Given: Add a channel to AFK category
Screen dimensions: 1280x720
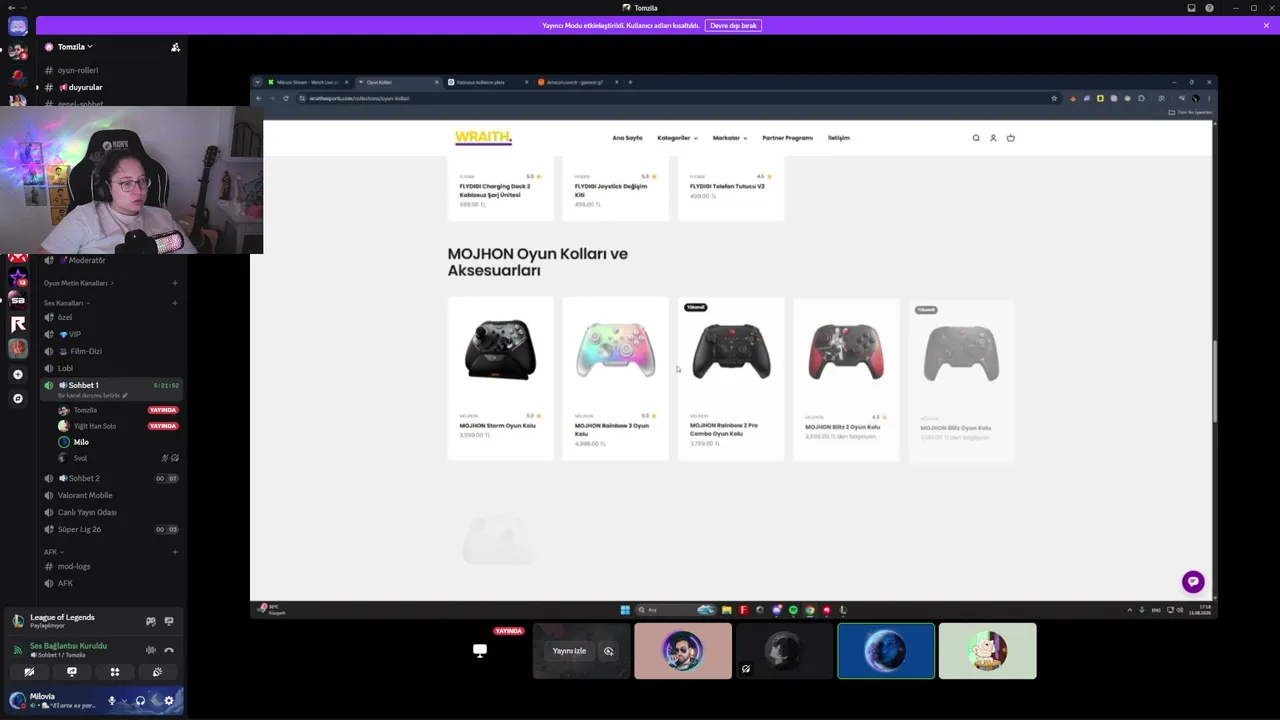Looking at the screenshot, I should [175, 552].
